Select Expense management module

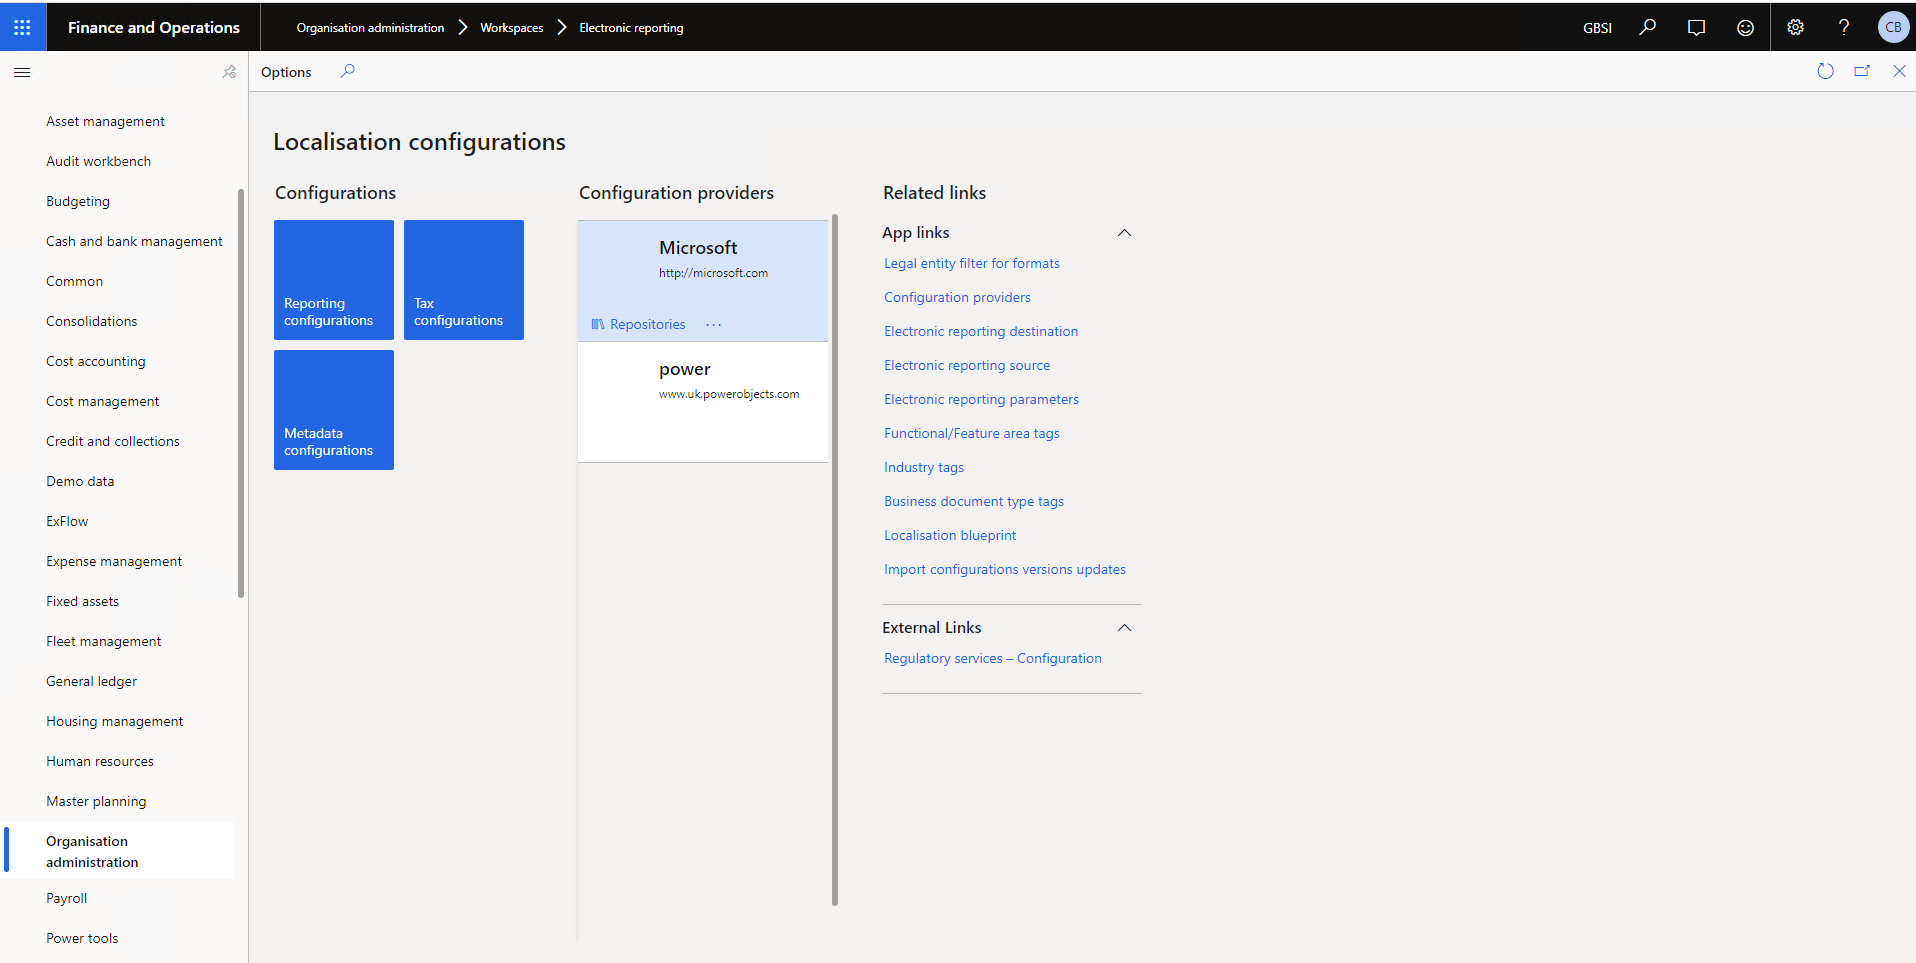pyautogui.click(x=114, y=561)
